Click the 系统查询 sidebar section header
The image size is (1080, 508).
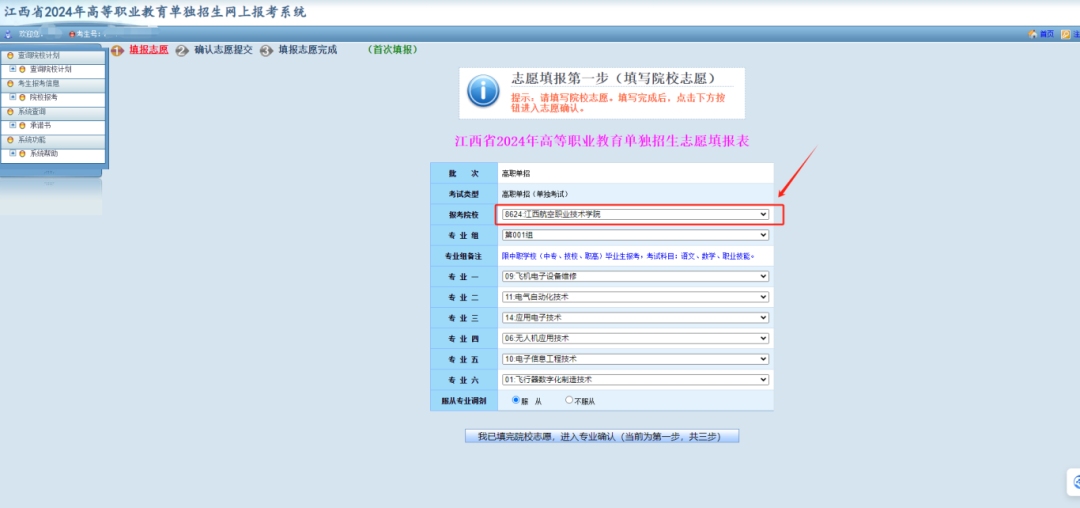54,112
